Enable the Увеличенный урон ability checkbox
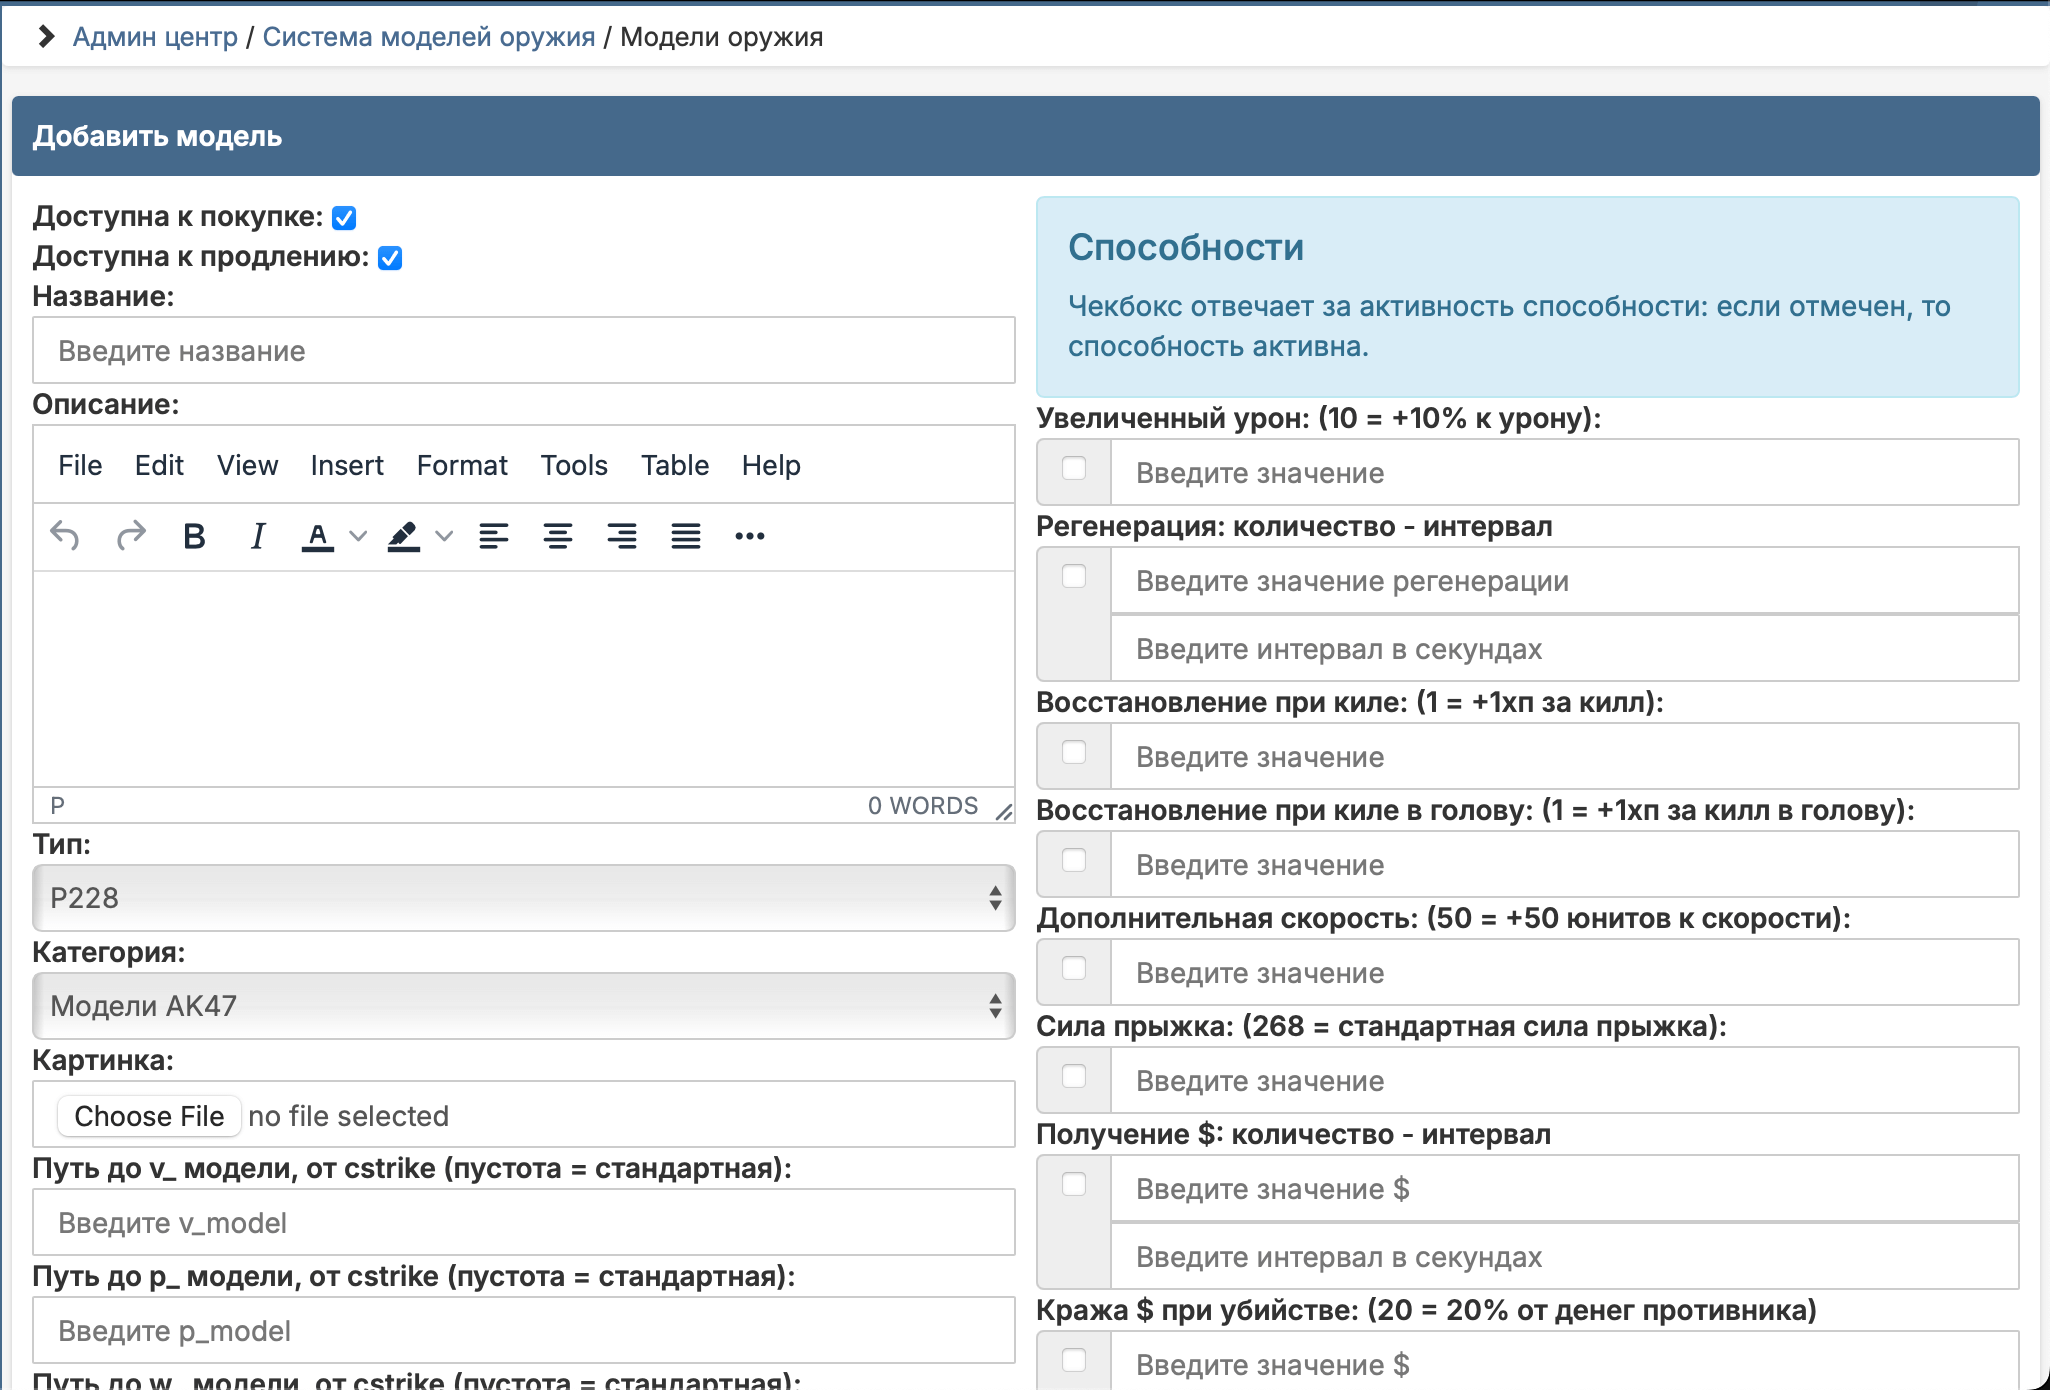The height and width of the screenshot is (1390, 2050). tap(1074, 469)
